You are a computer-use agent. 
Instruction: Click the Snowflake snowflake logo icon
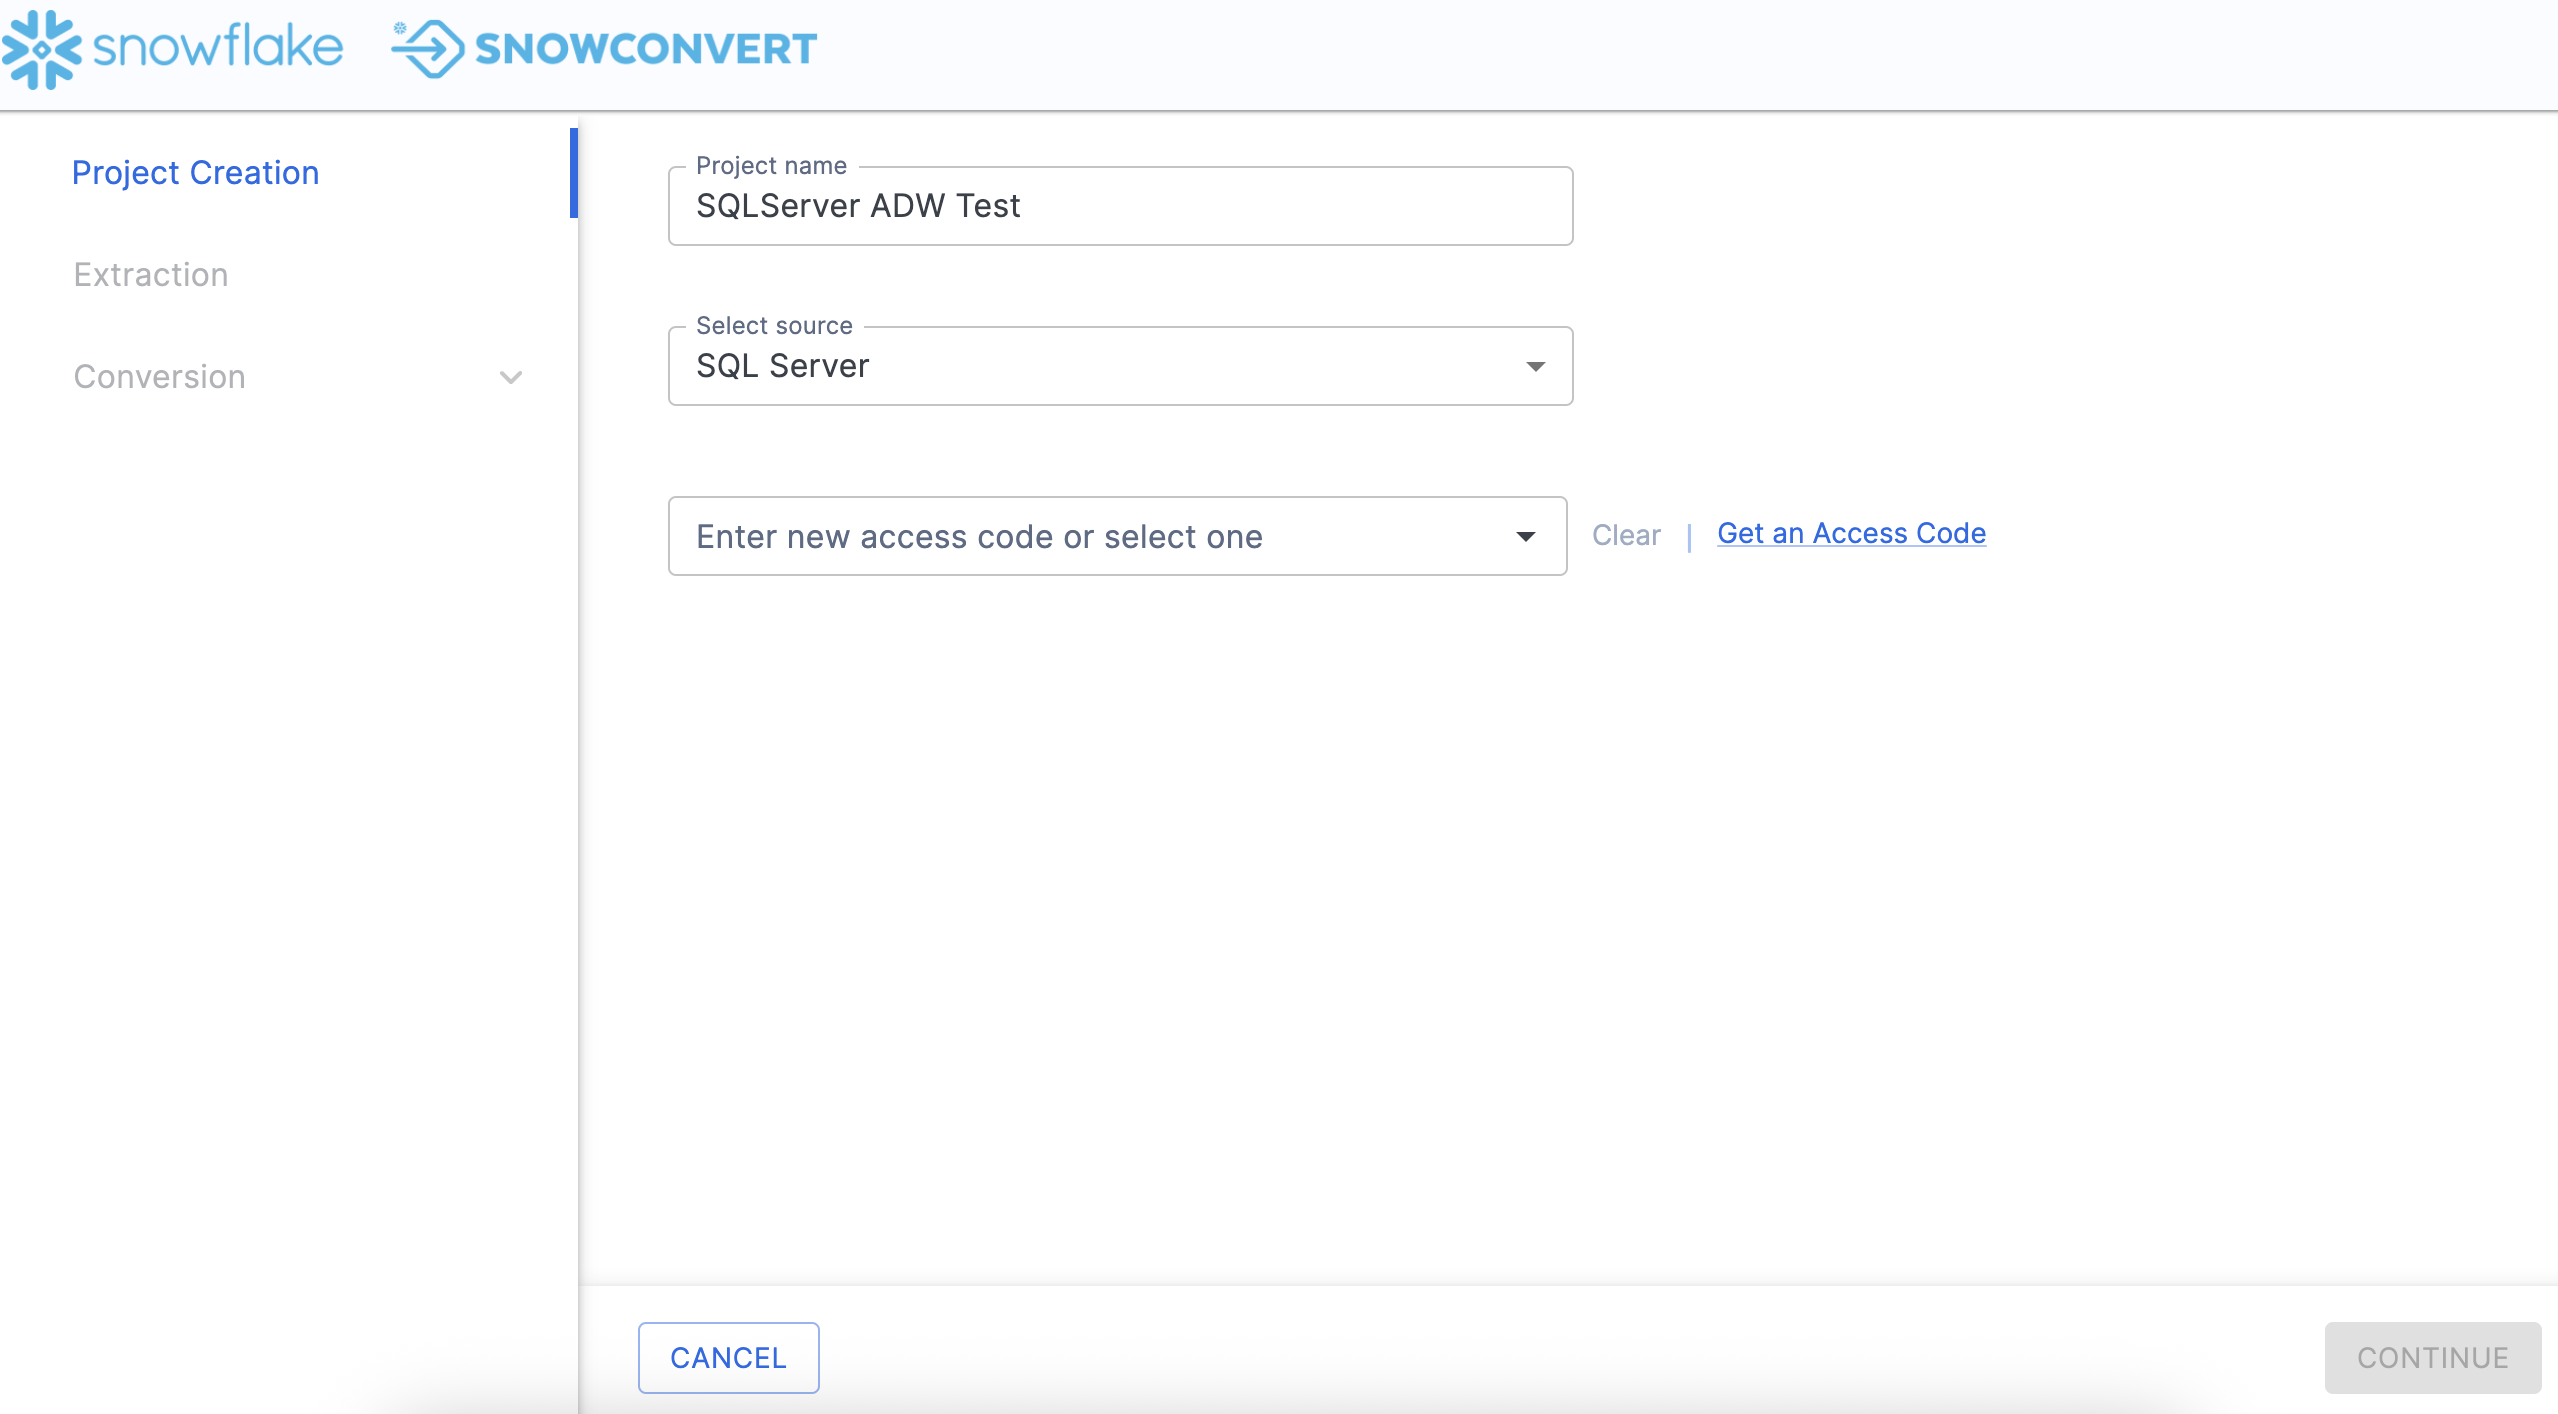tap(42, 49)
